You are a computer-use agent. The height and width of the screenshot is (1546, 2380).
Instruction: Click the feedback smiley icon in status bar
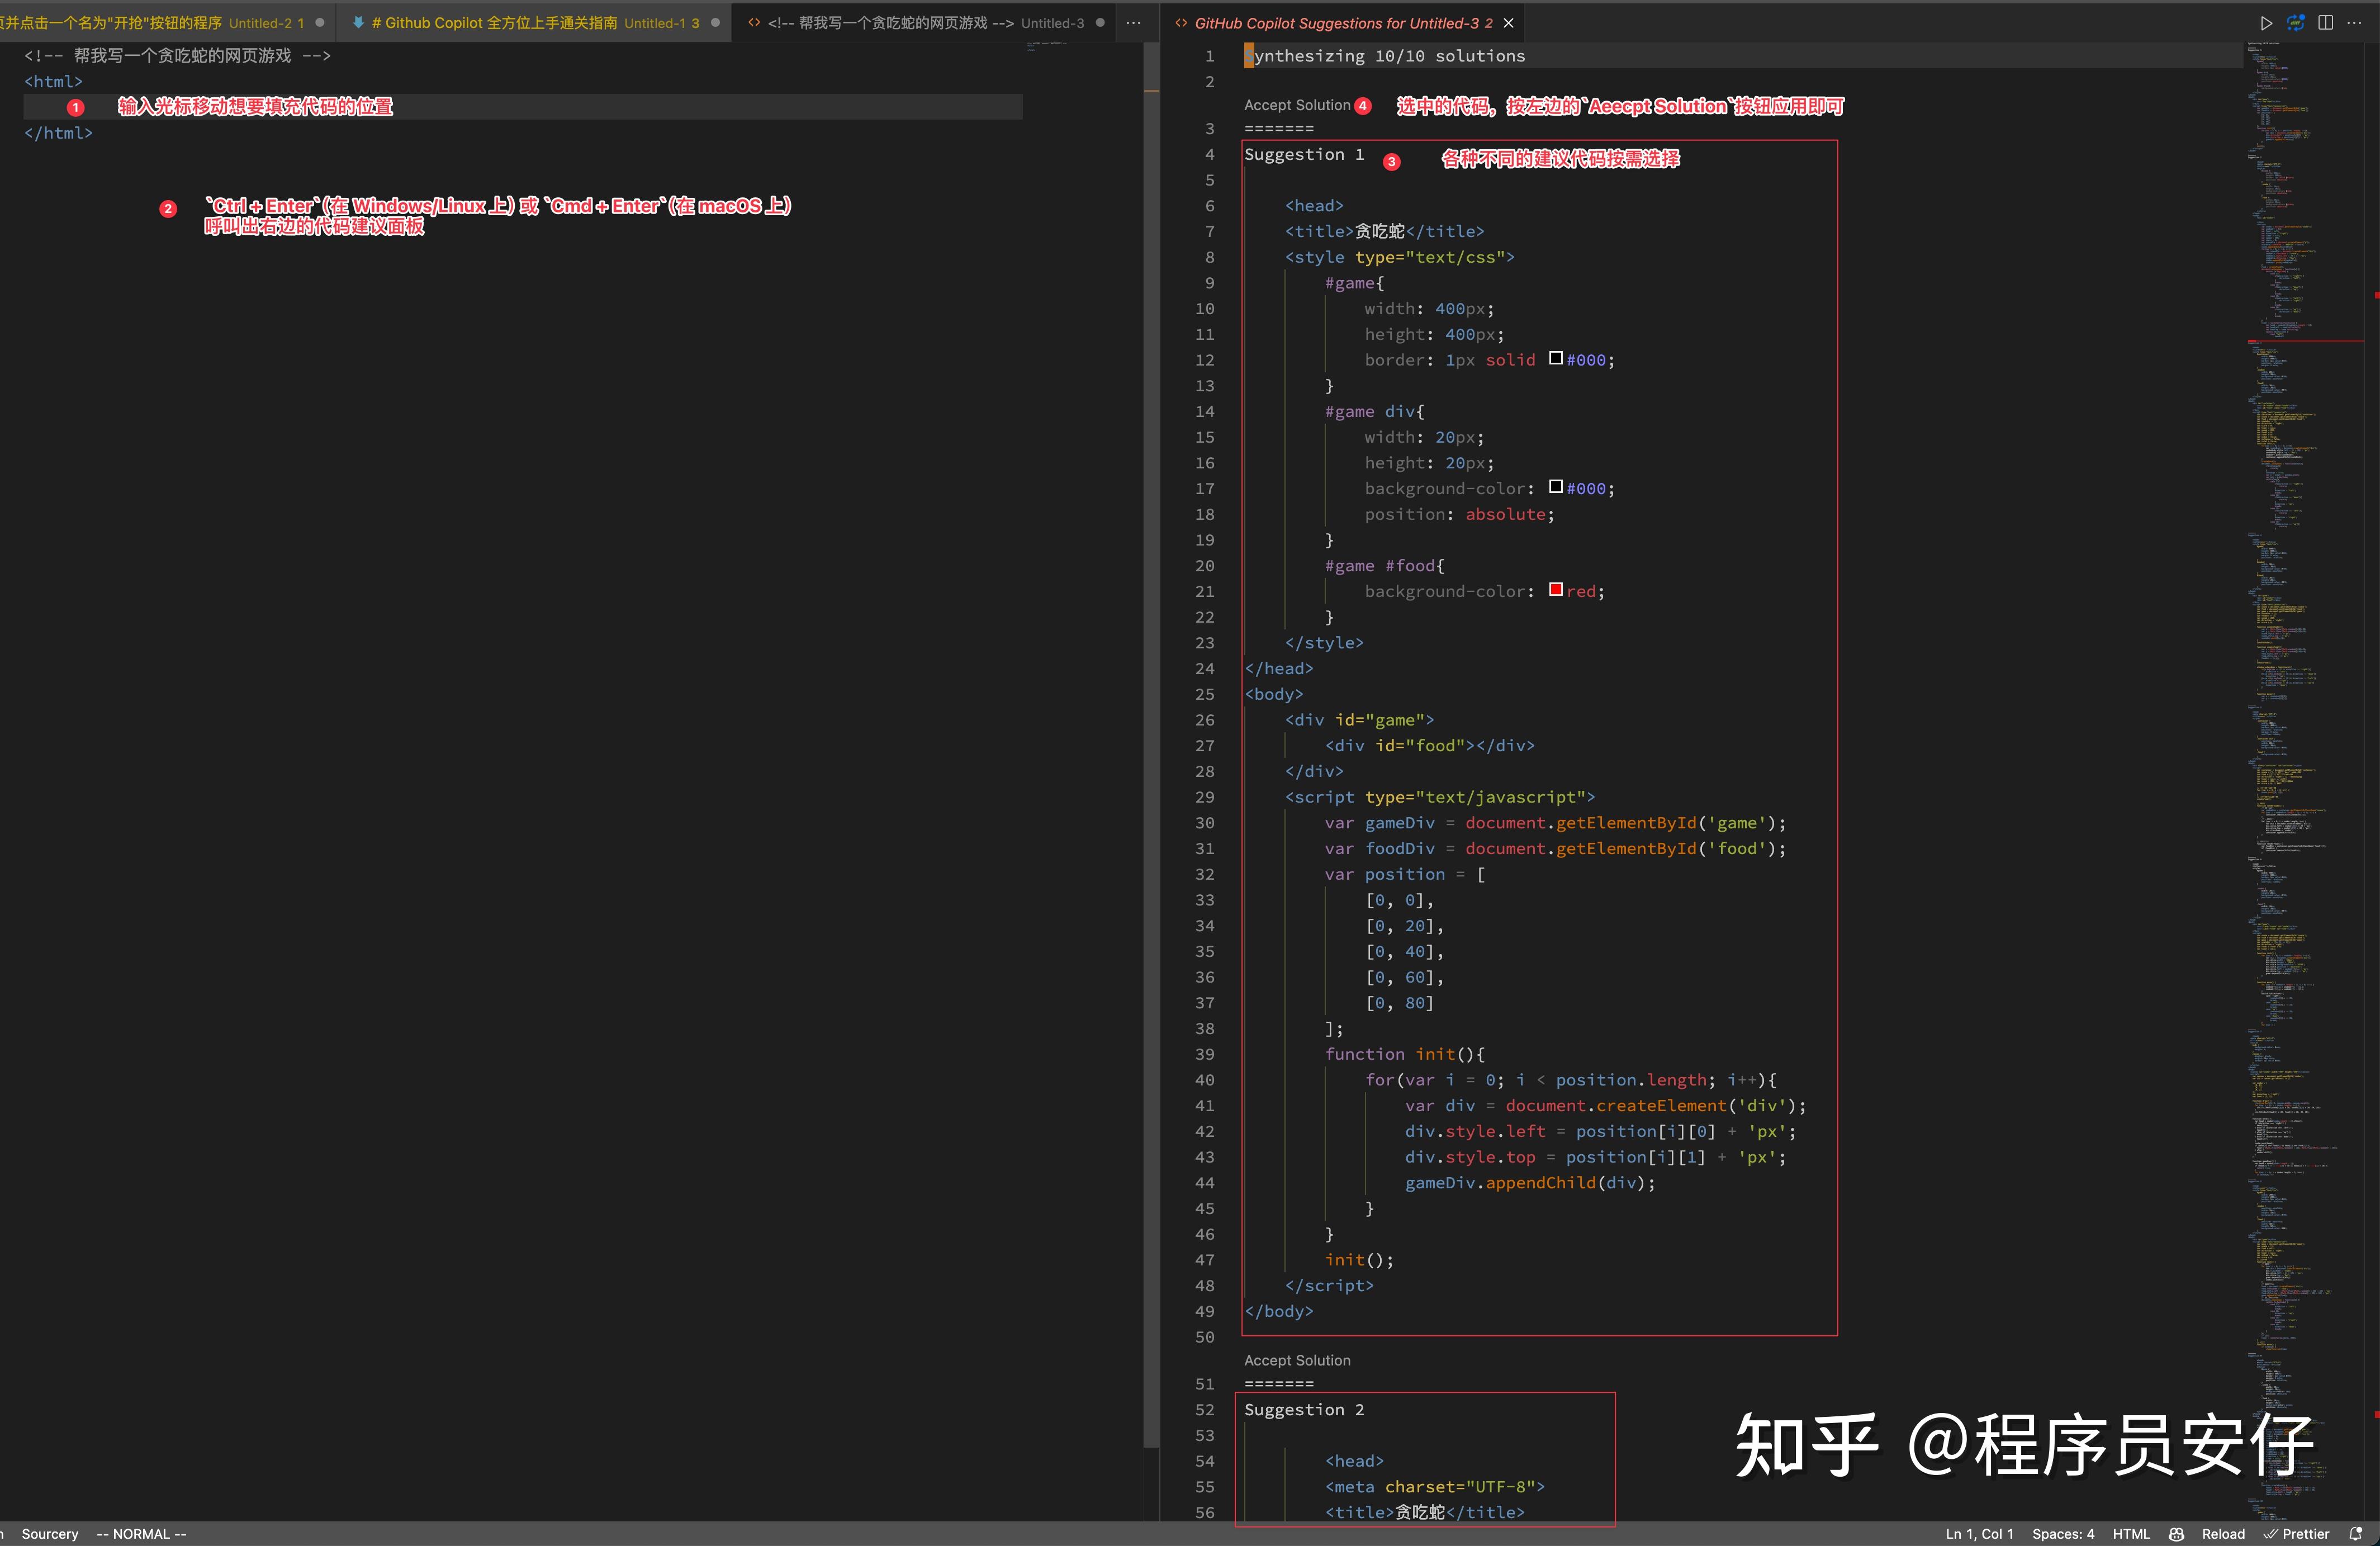point(2176,1534)
